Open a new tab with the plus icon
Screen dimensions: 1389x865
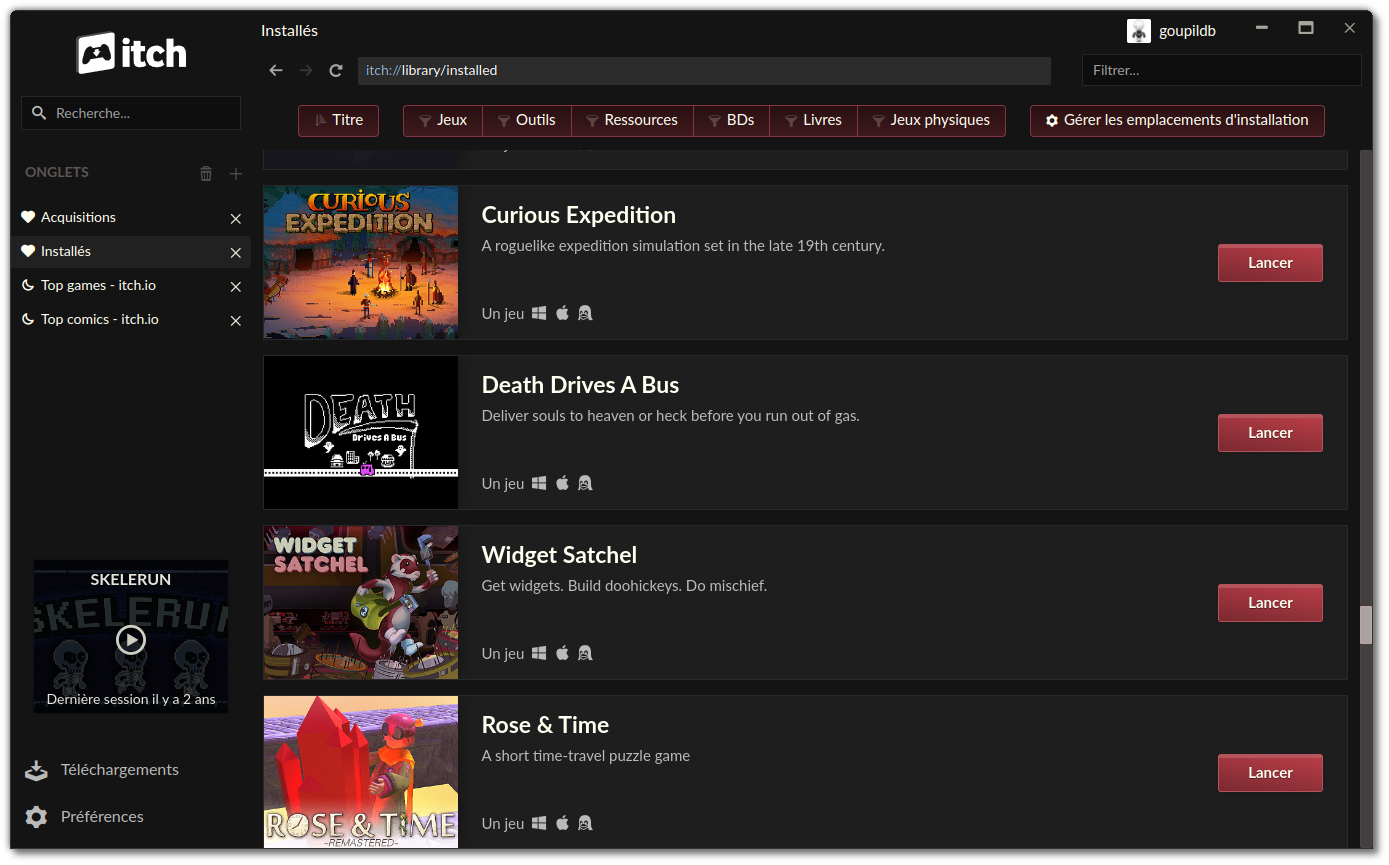[x=235, y=172]
